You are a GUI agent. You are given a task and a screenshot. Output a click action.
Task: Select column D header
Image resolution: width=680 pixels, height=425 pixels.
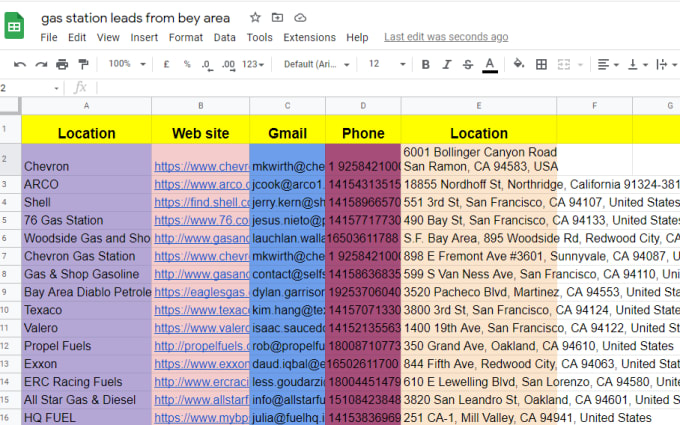pyautogui.click(x=363, y=106)
